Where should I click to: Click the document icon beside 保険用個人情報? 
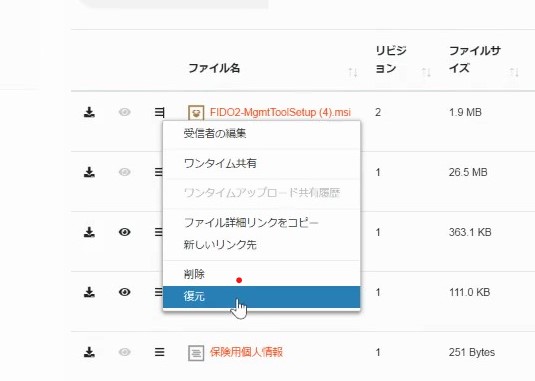(196, 353)
